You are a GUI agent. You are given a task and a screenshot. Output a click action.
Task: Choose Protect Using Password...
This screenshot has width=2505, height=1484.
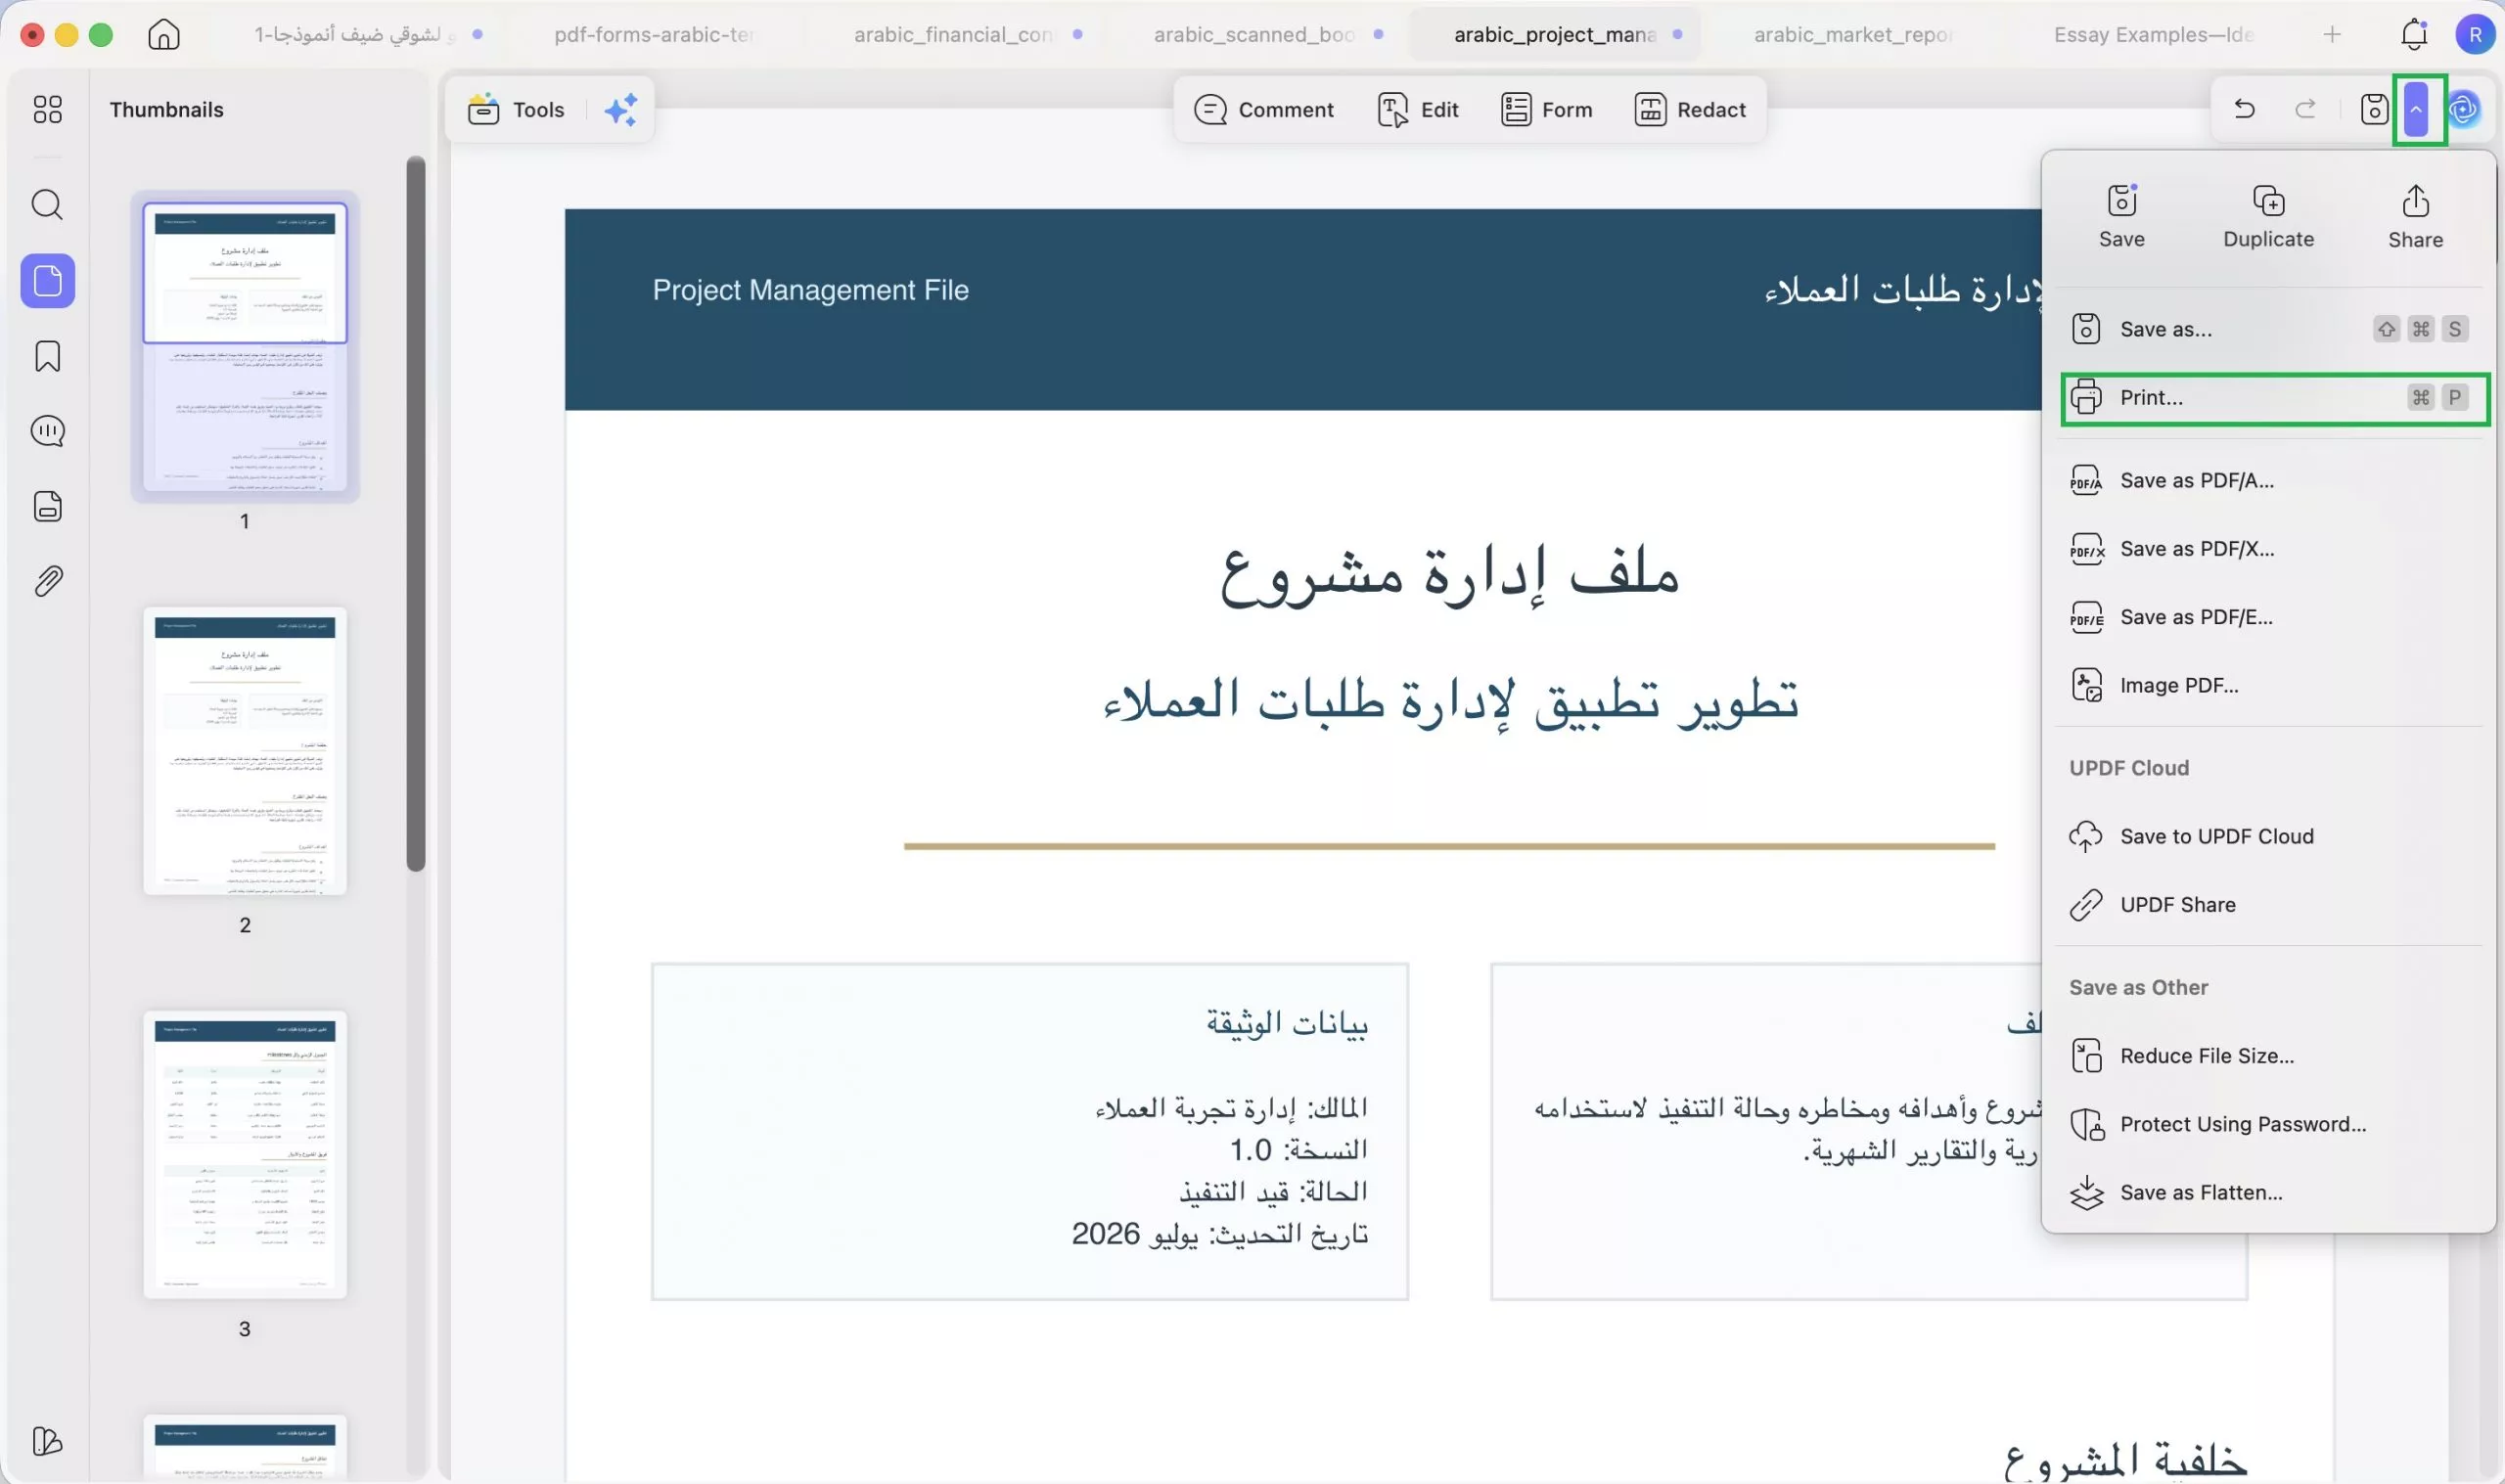(x=2269, y=1124)
